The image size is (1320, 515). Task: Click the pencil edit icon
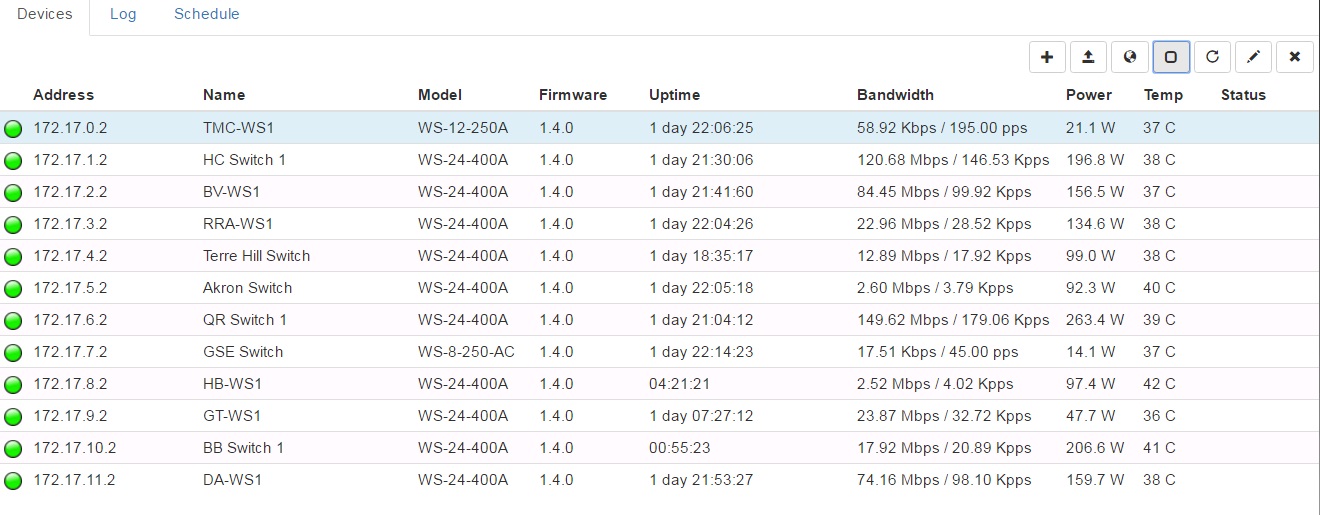(x=1253, y=57)
